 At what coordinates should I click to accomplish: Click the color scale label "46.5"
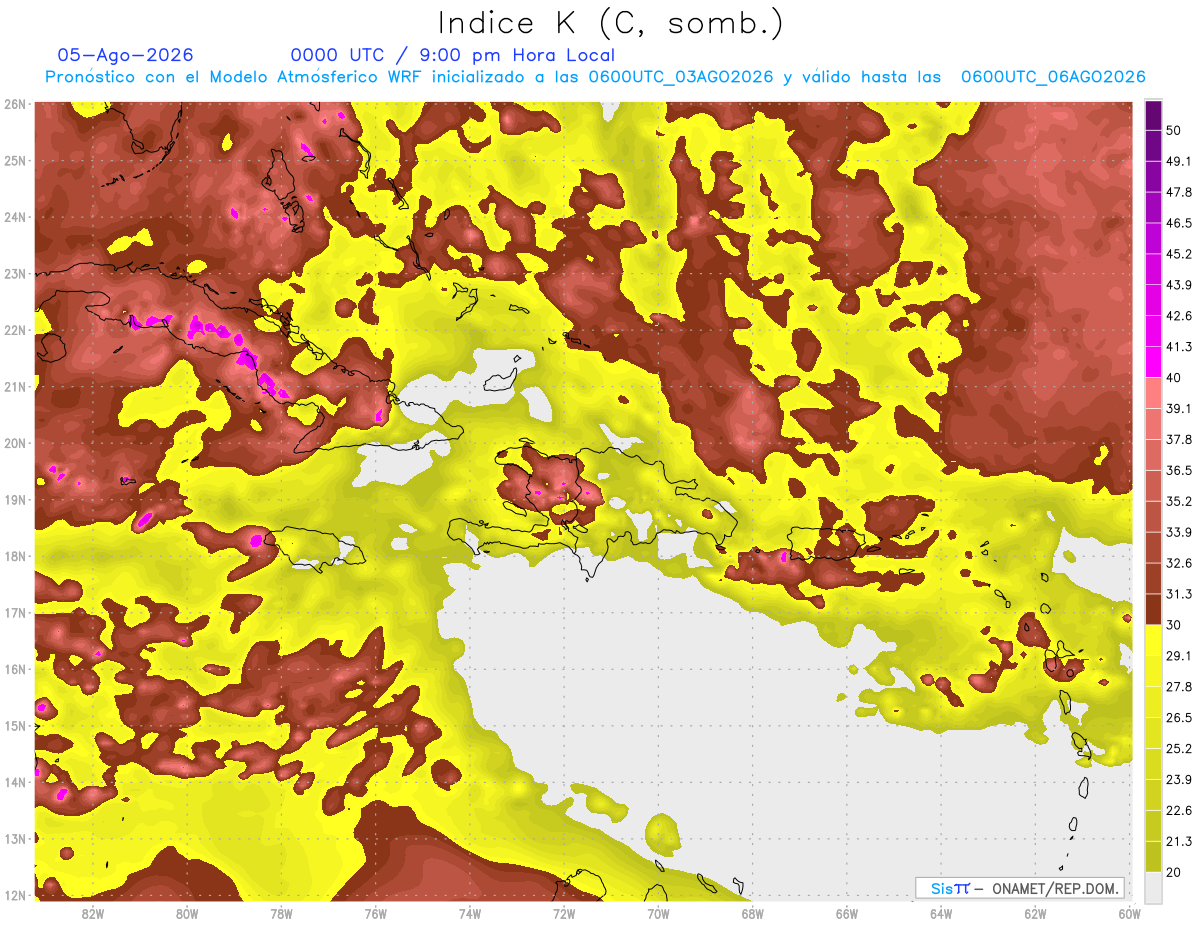[x=1180, y=223]
